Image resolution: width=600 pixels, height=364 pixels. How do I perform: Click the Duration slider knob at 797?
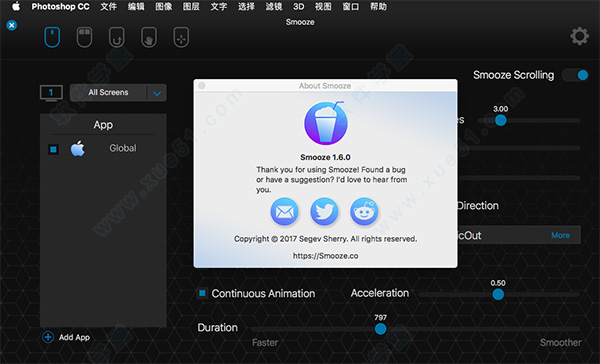[380, 329]
